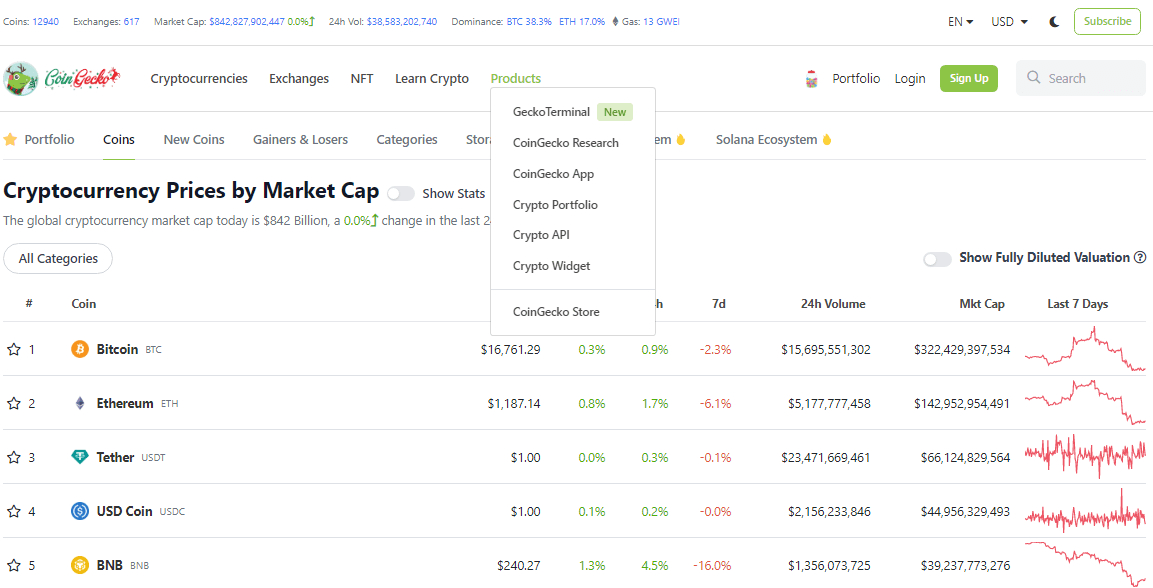This screenshot has width=1153, height=588.
Task: Click the 24h Vol value link
Action: pyautogui.click(x=401, y=22)
